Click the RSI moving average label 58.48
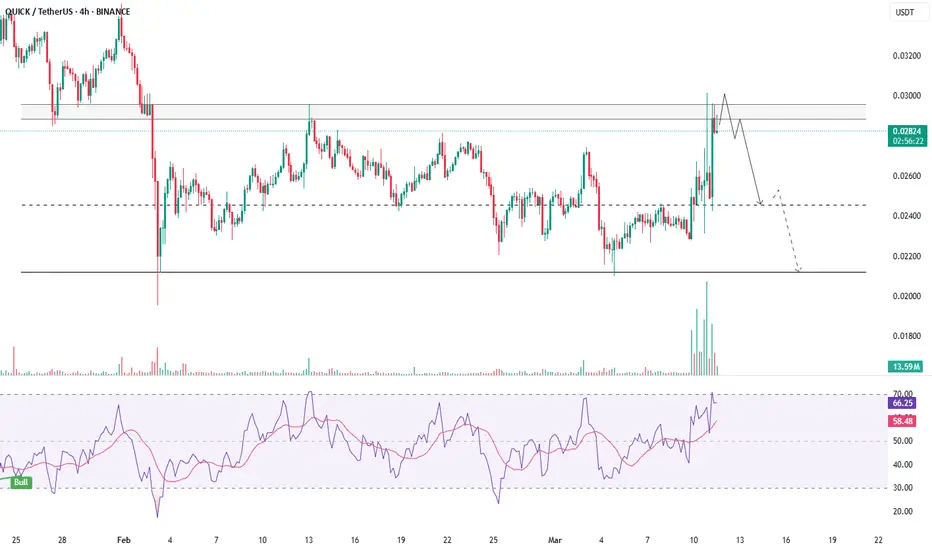This screenshot has width=932, height=550. 902,421
